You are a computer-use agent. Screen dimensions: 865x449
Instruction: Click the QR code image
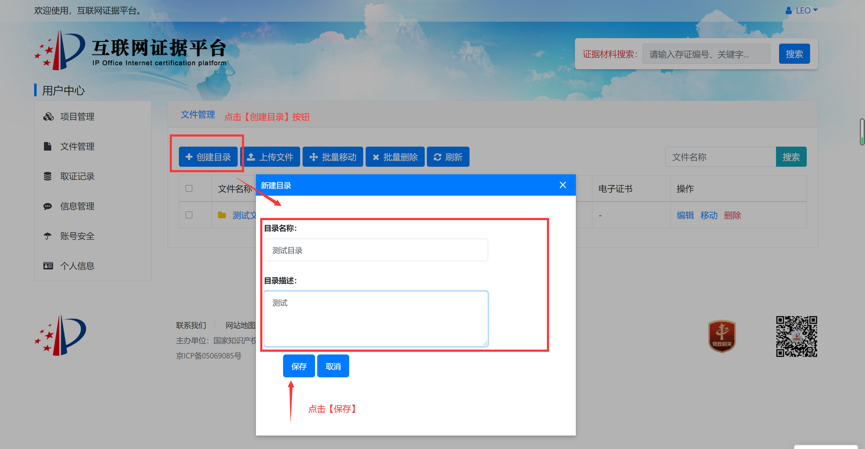pyautogui.click(x=796, y=337)
